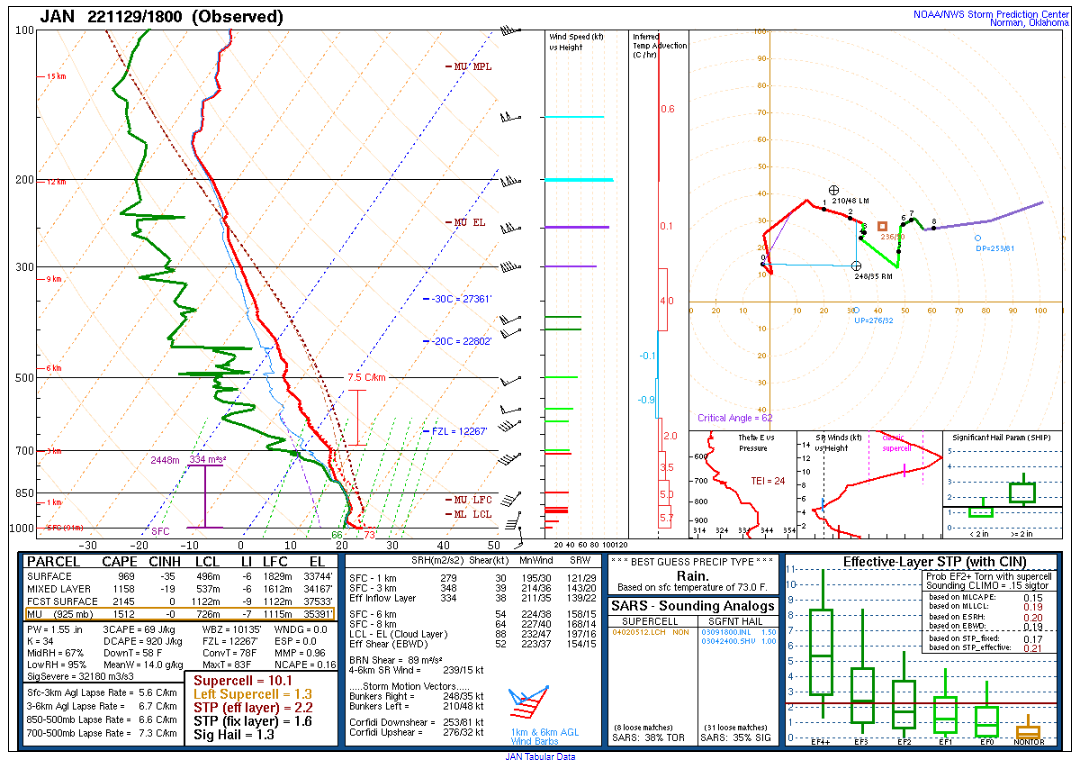Click the MU EL marker label
The height and width of the screenshot is (761, 1081).
[x=466, y=223]
